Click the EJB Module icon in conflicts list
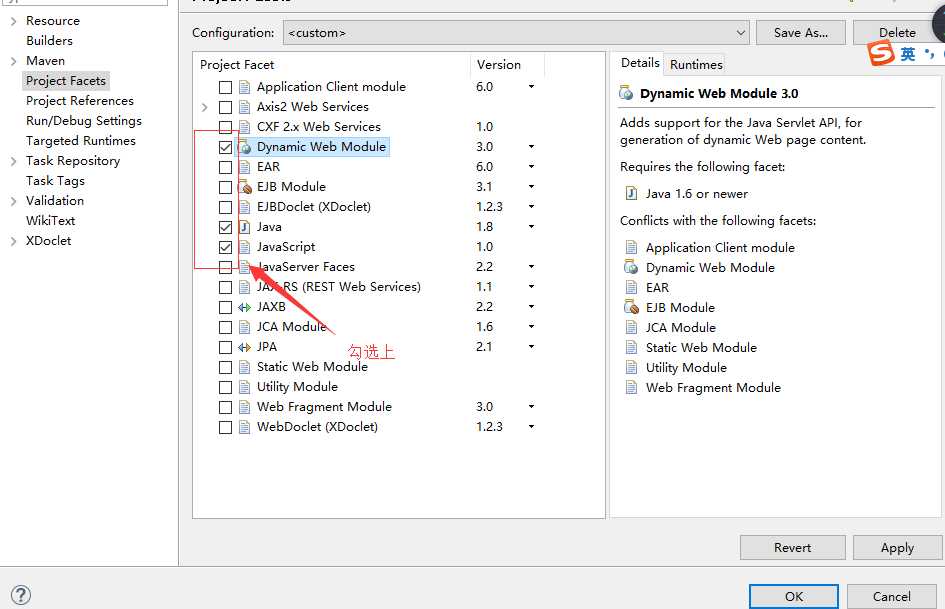The width and height of the screenshot is (945, 609). [x=631, y=308]
